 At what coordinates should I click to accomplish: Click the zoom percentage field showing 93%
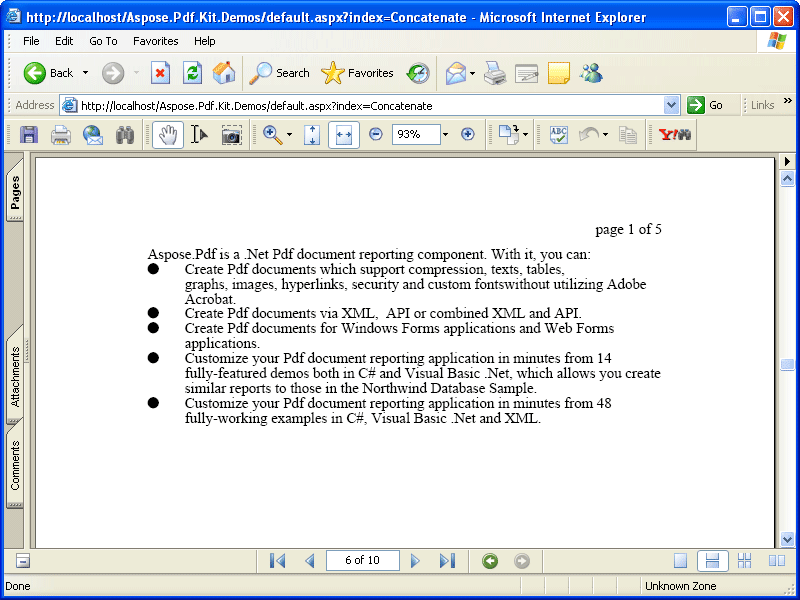416,134
